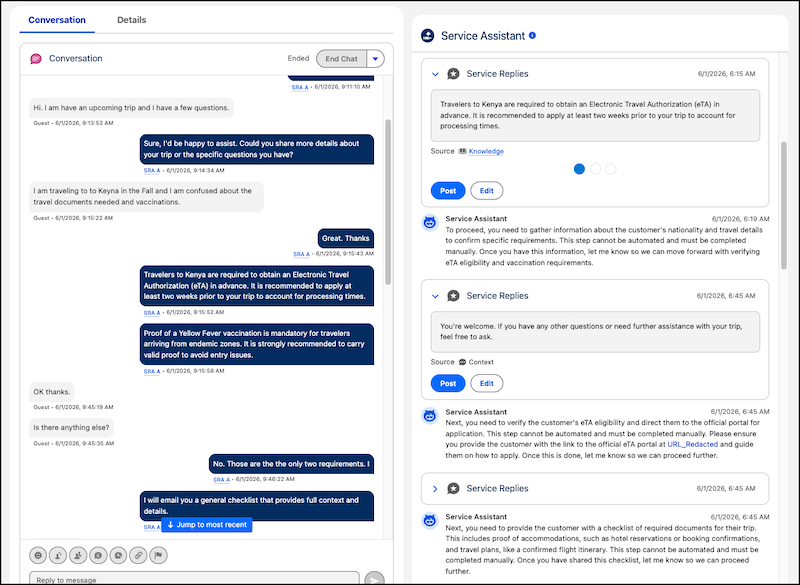The height and width of the screenshot is (585, 800).
Task: Collapse the 6:15 AM Service Replies card
Action: (x=435, y=74)
